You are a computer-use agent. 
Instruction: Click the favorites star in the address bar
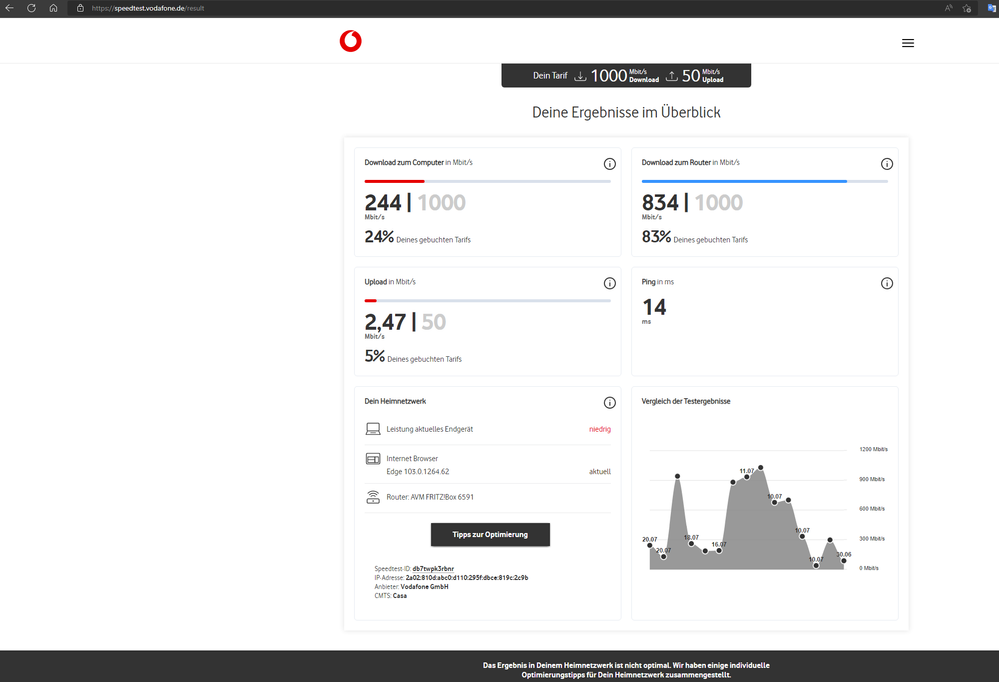966,8
